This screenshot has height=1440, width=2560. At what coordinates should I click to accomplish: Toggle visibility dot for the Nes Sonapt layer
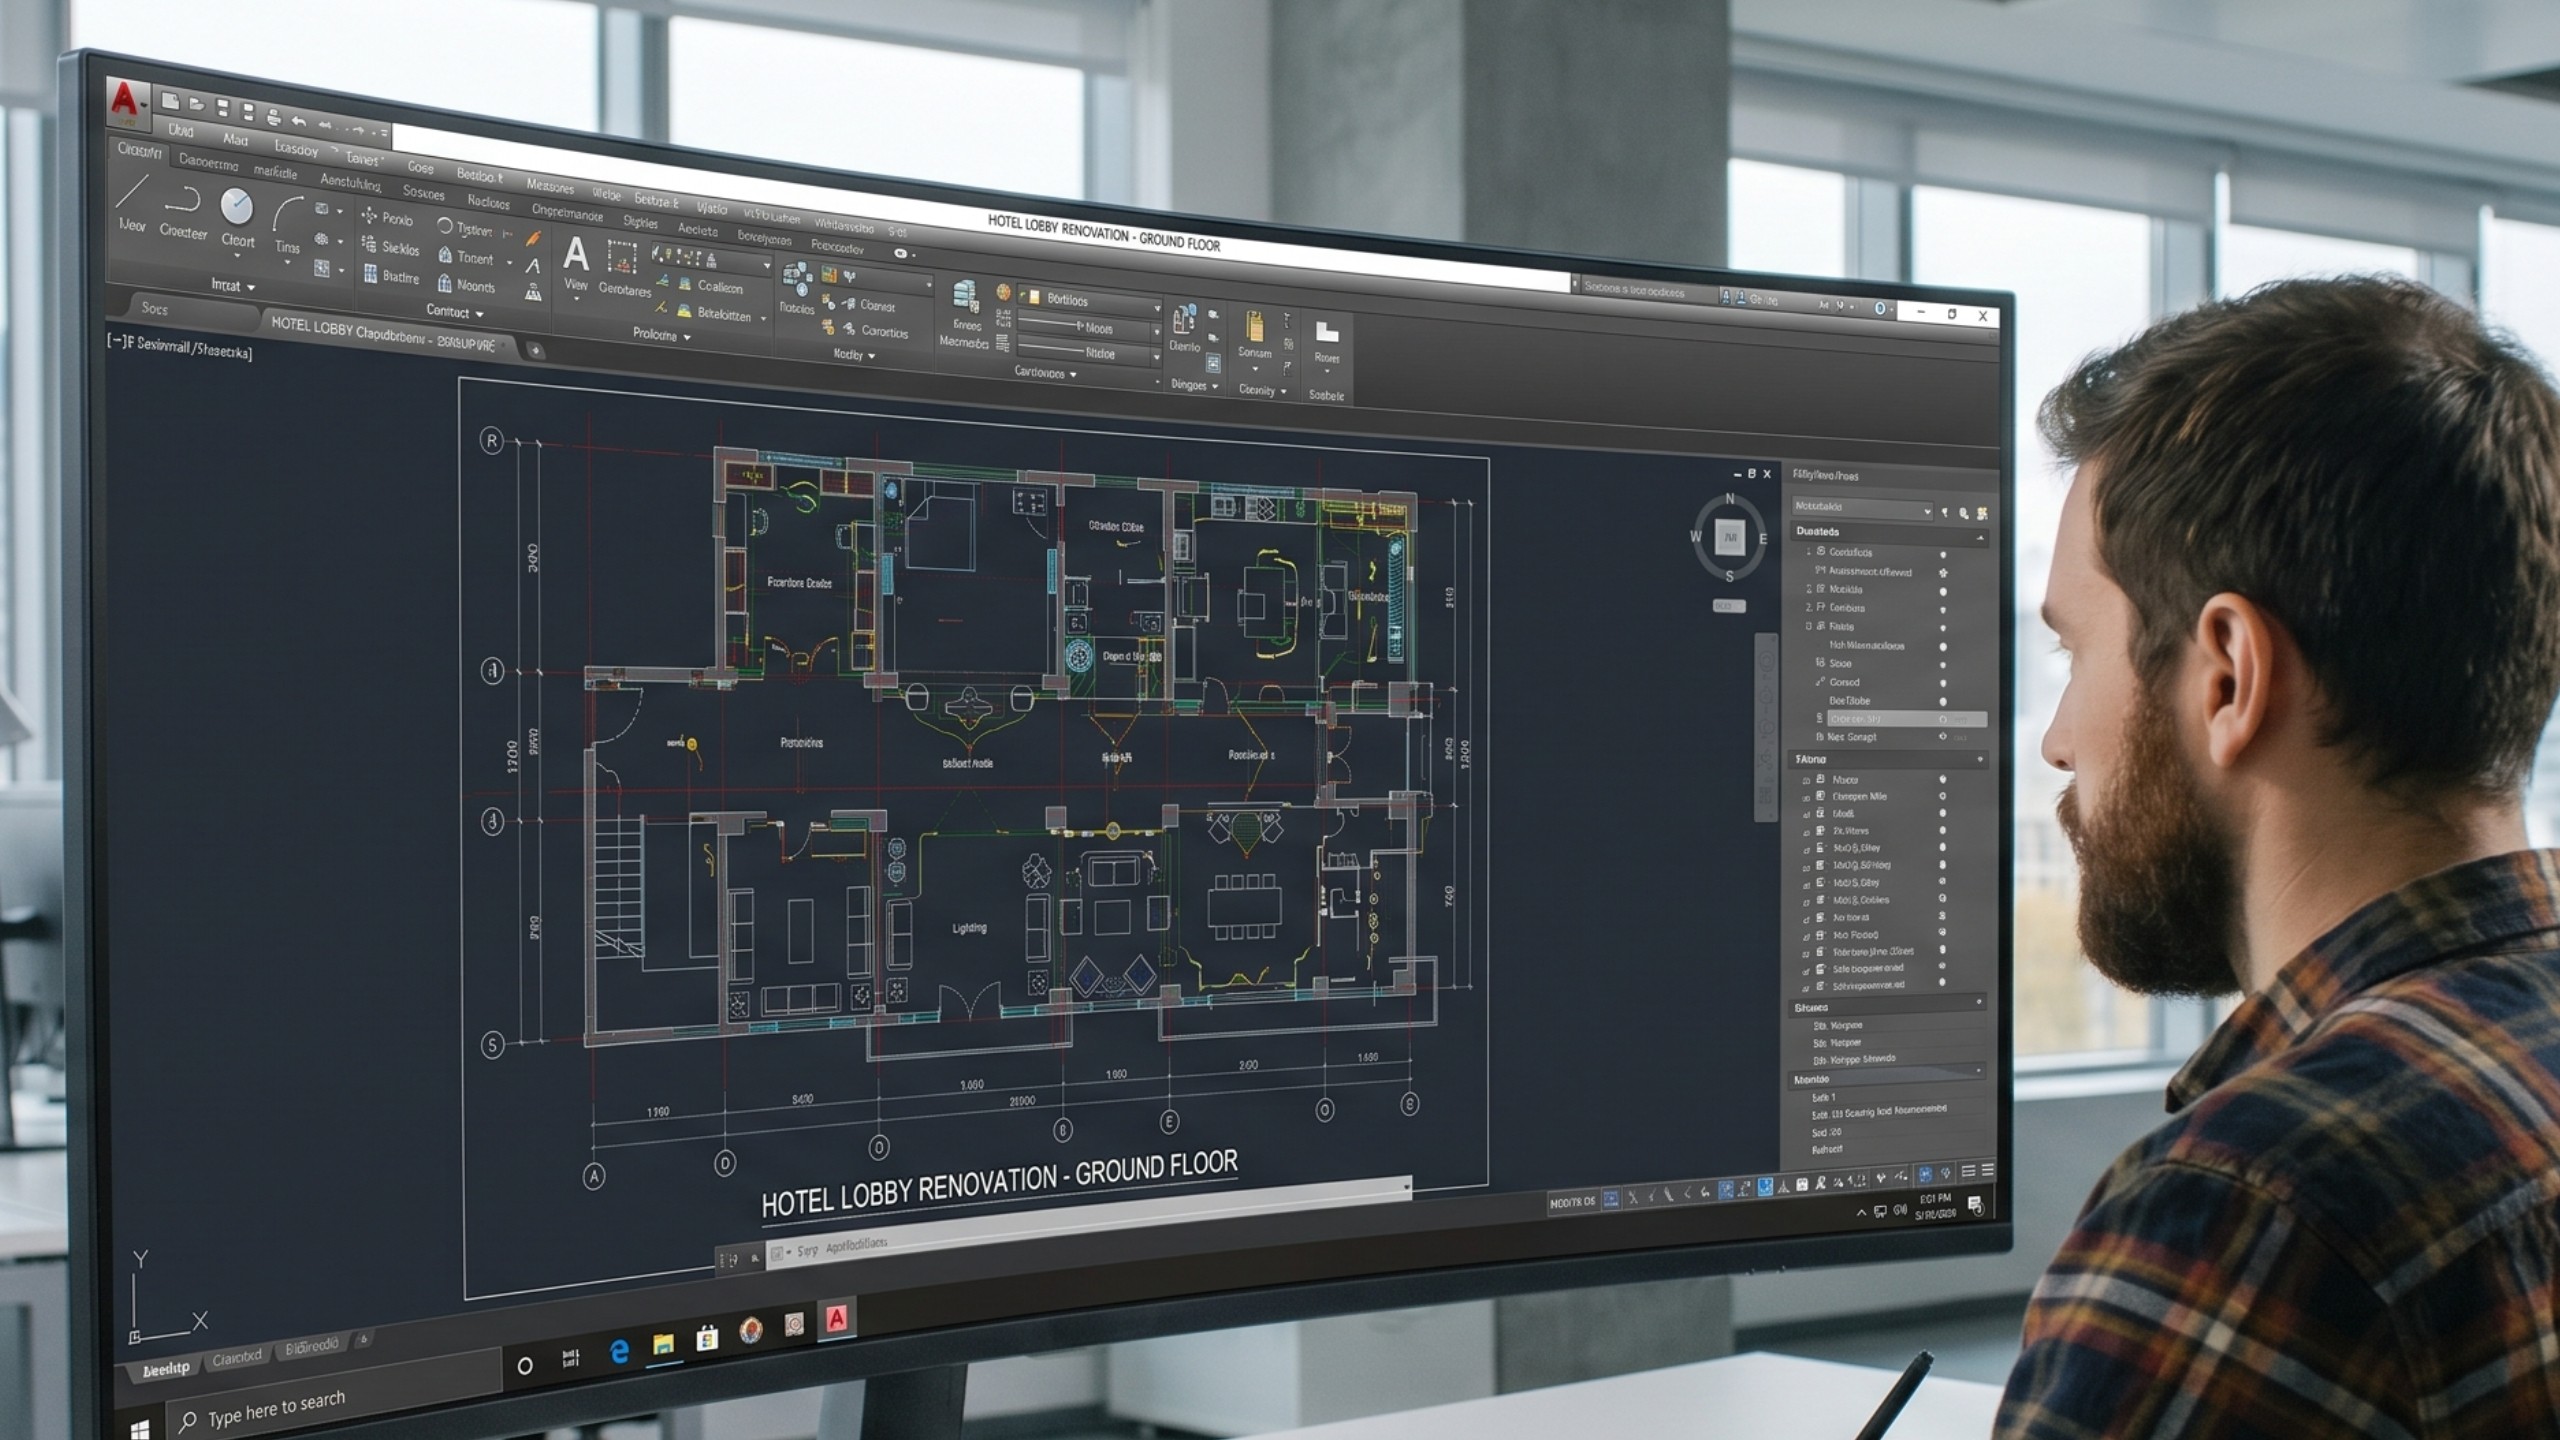click(x=1943, y=737)
